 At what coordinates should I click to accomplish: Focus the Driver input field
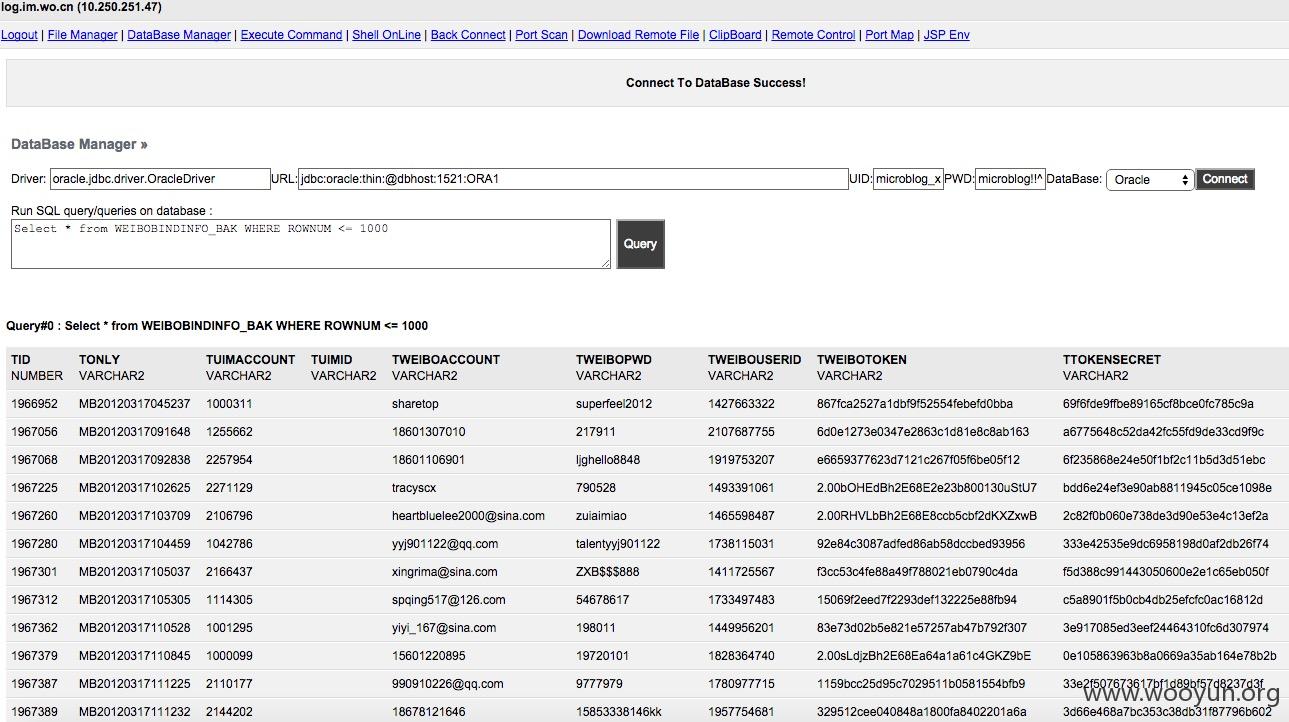coord(160,179)
